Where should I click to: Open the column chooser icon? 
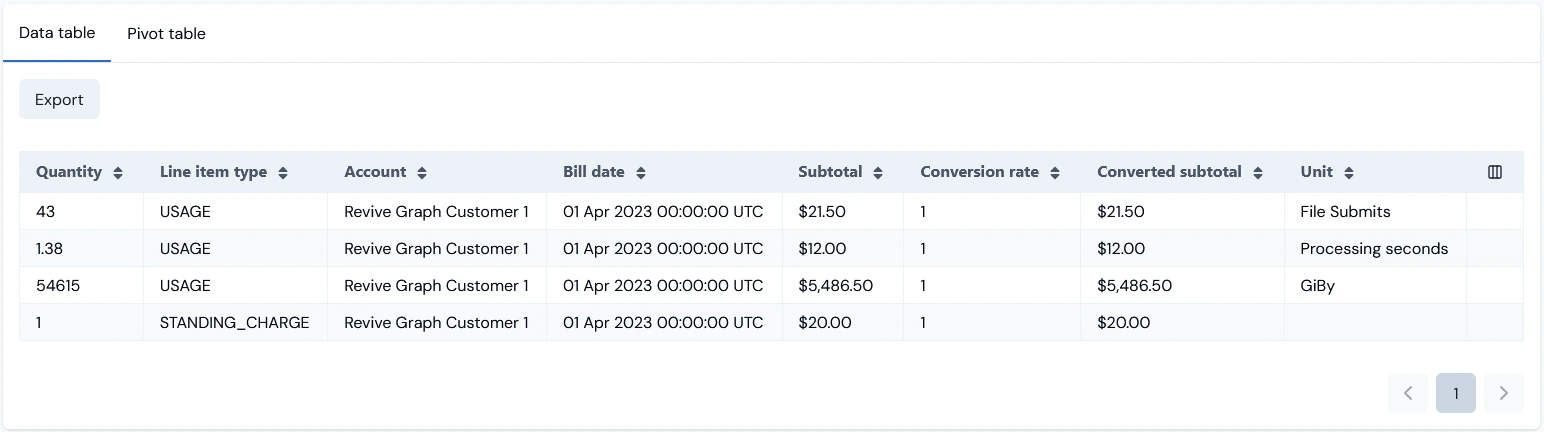coord(1495,172)
